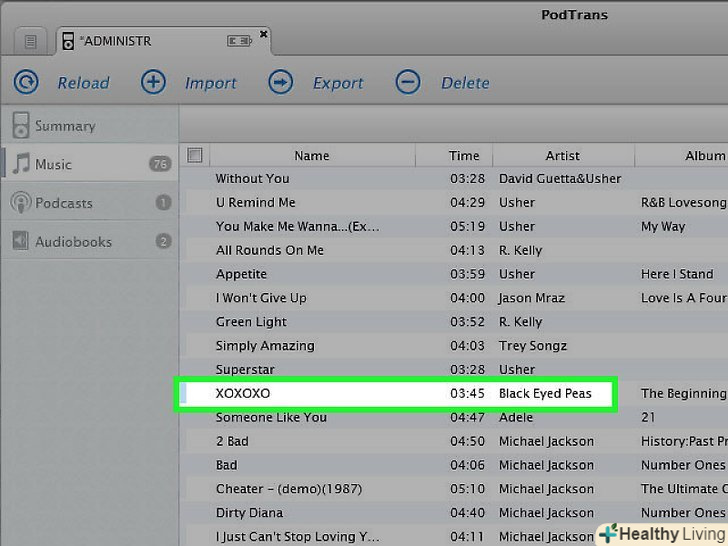Click the Export label
Screen dimensions: 728x546
tap(338, 84)
